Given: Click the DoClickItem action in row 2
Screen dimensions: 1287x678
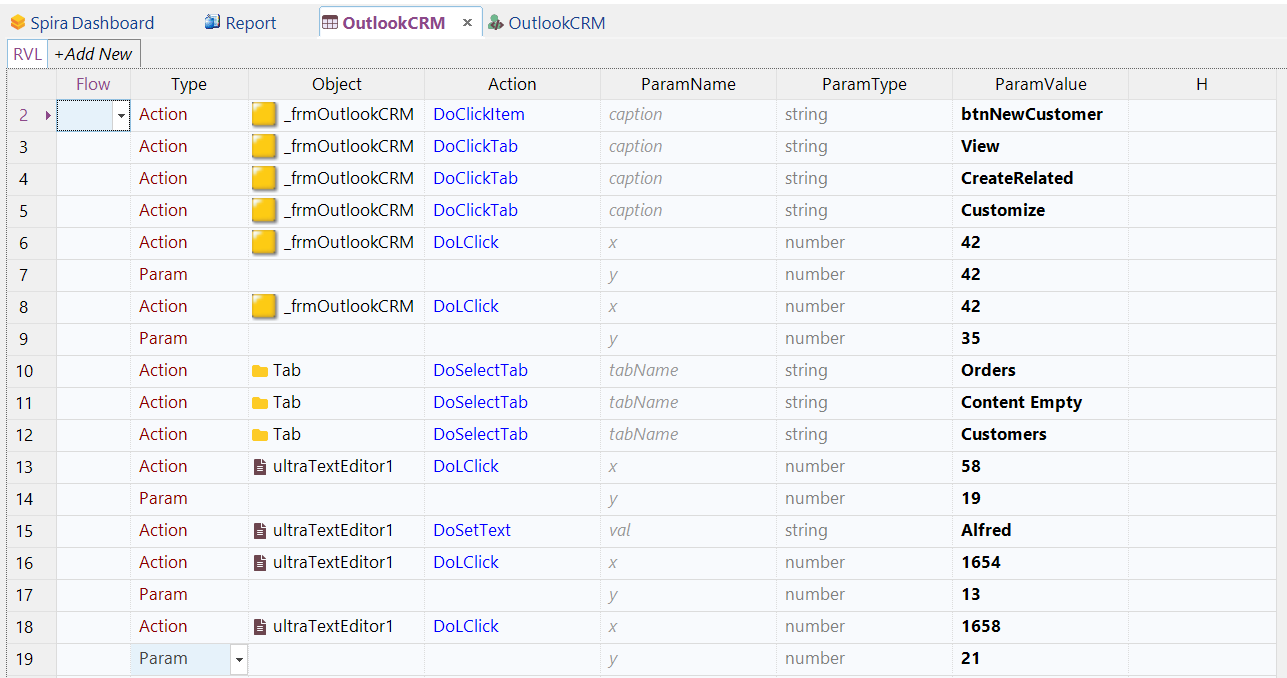Looking at the screenshot, I should [478, 115].
